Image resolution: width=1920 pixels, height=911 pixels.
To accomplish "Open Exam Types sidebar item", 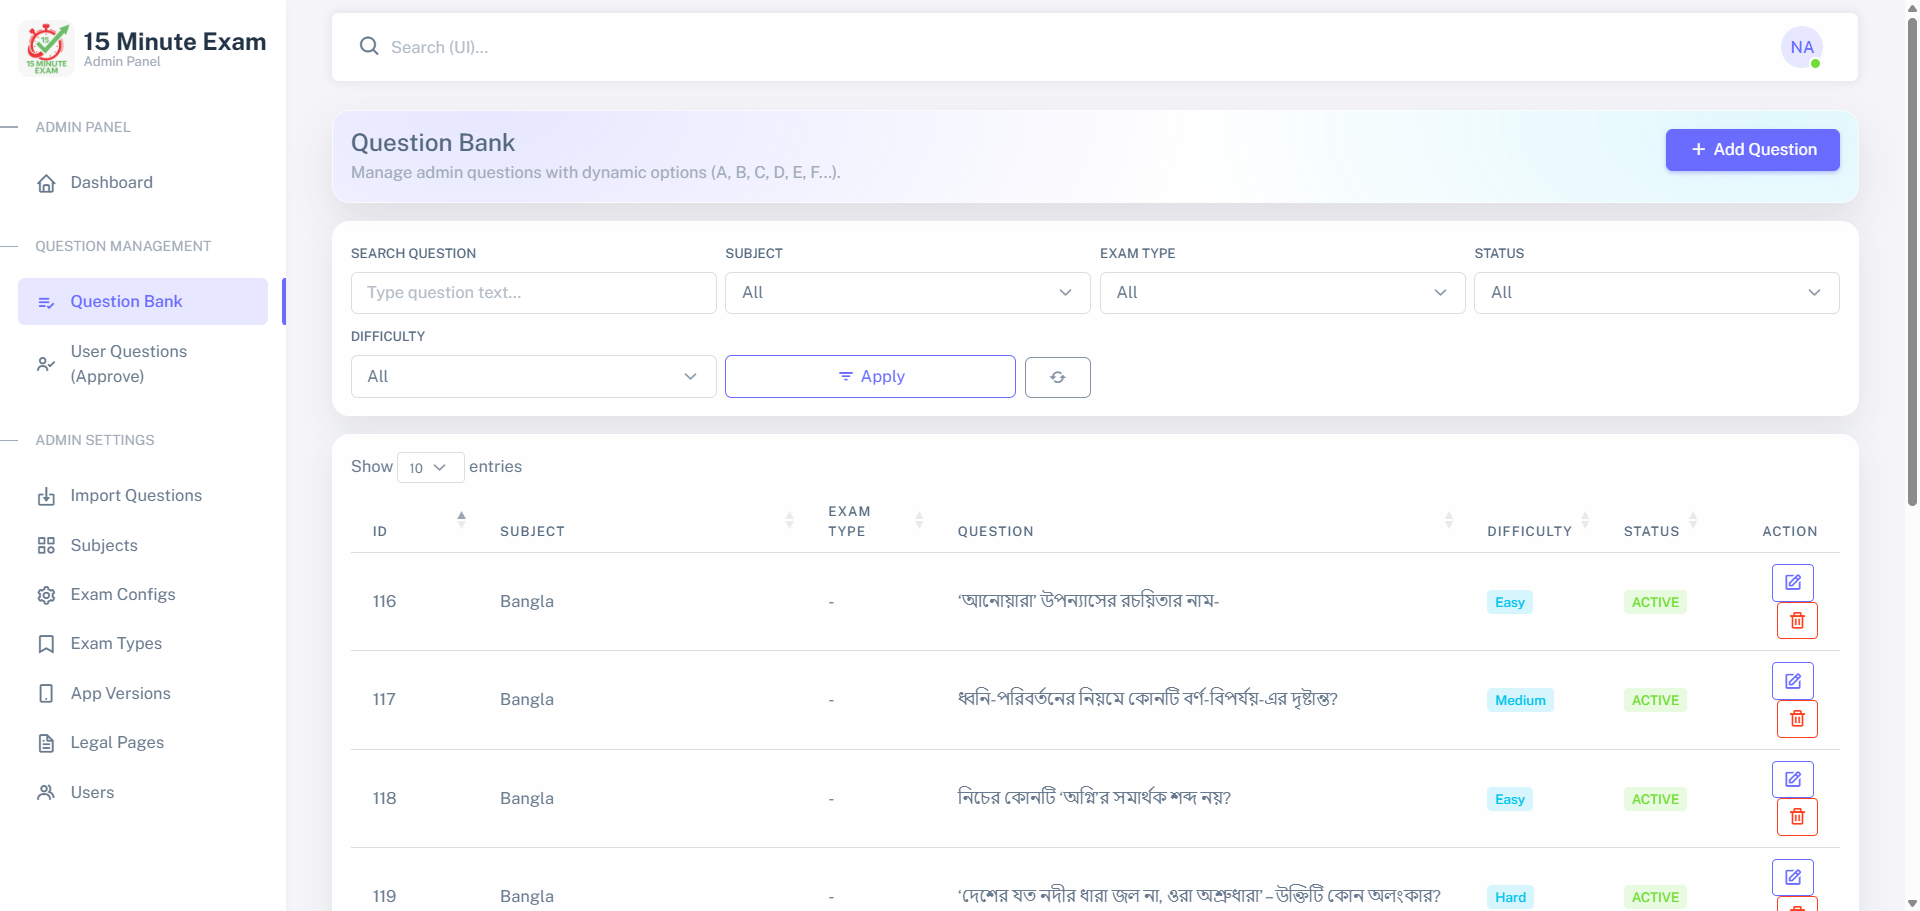I will point(143,644).
